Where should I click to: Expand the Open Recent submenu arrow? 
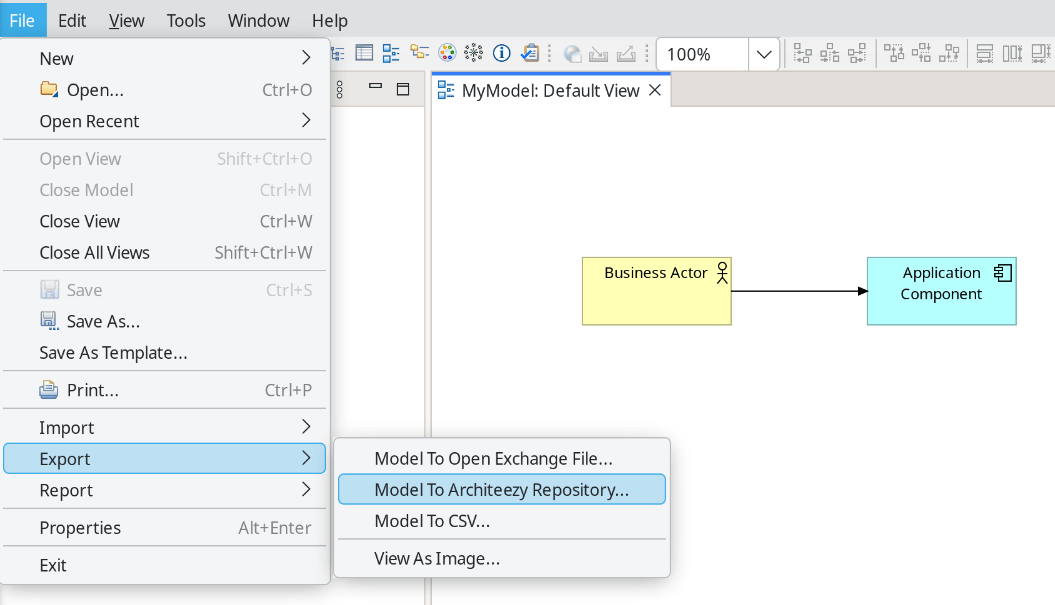tap(306, 120)
